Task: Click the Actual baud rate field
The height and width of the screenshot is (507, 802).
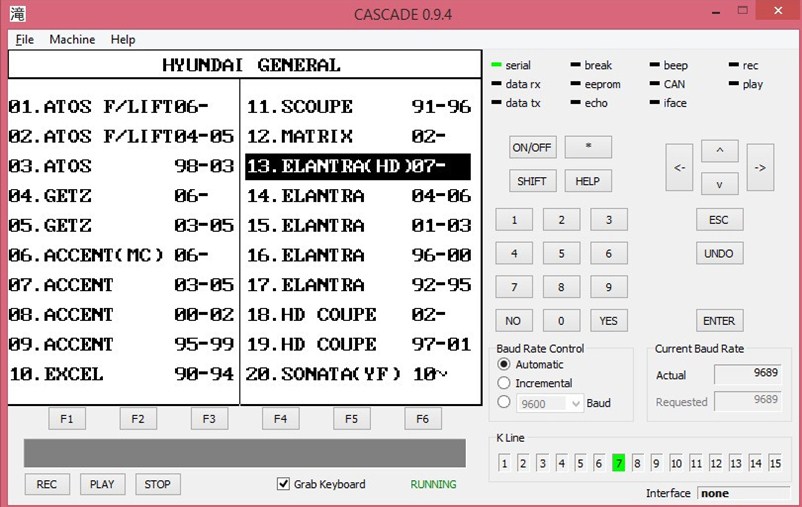Action: pos(745,375)
